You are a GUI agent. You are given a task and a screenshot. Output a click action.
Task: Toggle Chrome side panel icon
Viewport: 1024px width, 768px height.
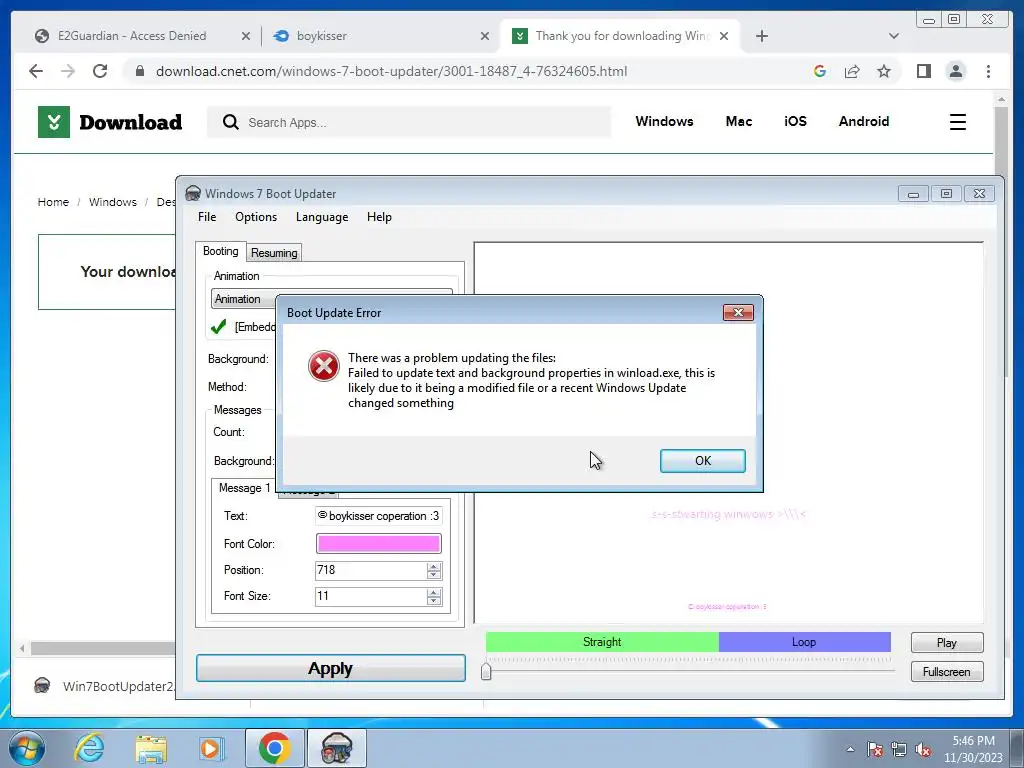click(923, 71)
